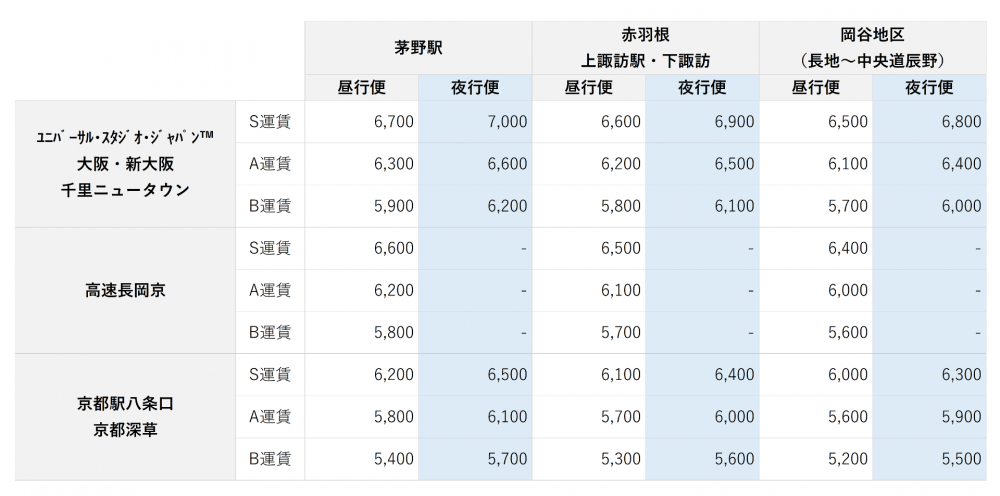Click 夜行便 header under 赤羽根
The height and width of the screenshot is (496, 1000).
702,88
